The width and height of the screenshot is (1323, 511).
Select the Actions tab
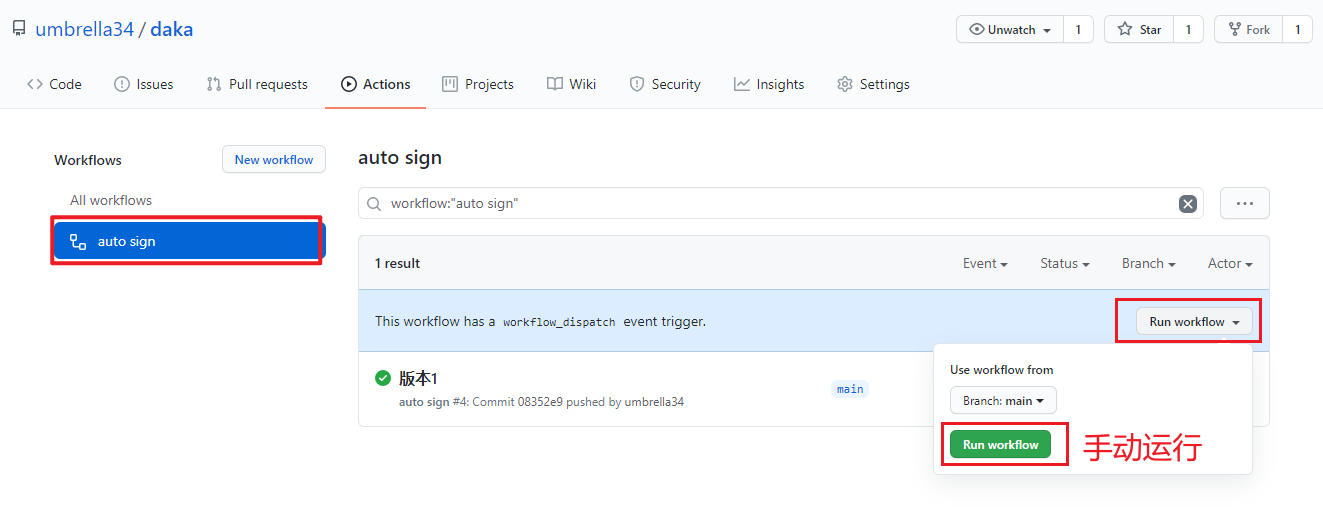375,84
